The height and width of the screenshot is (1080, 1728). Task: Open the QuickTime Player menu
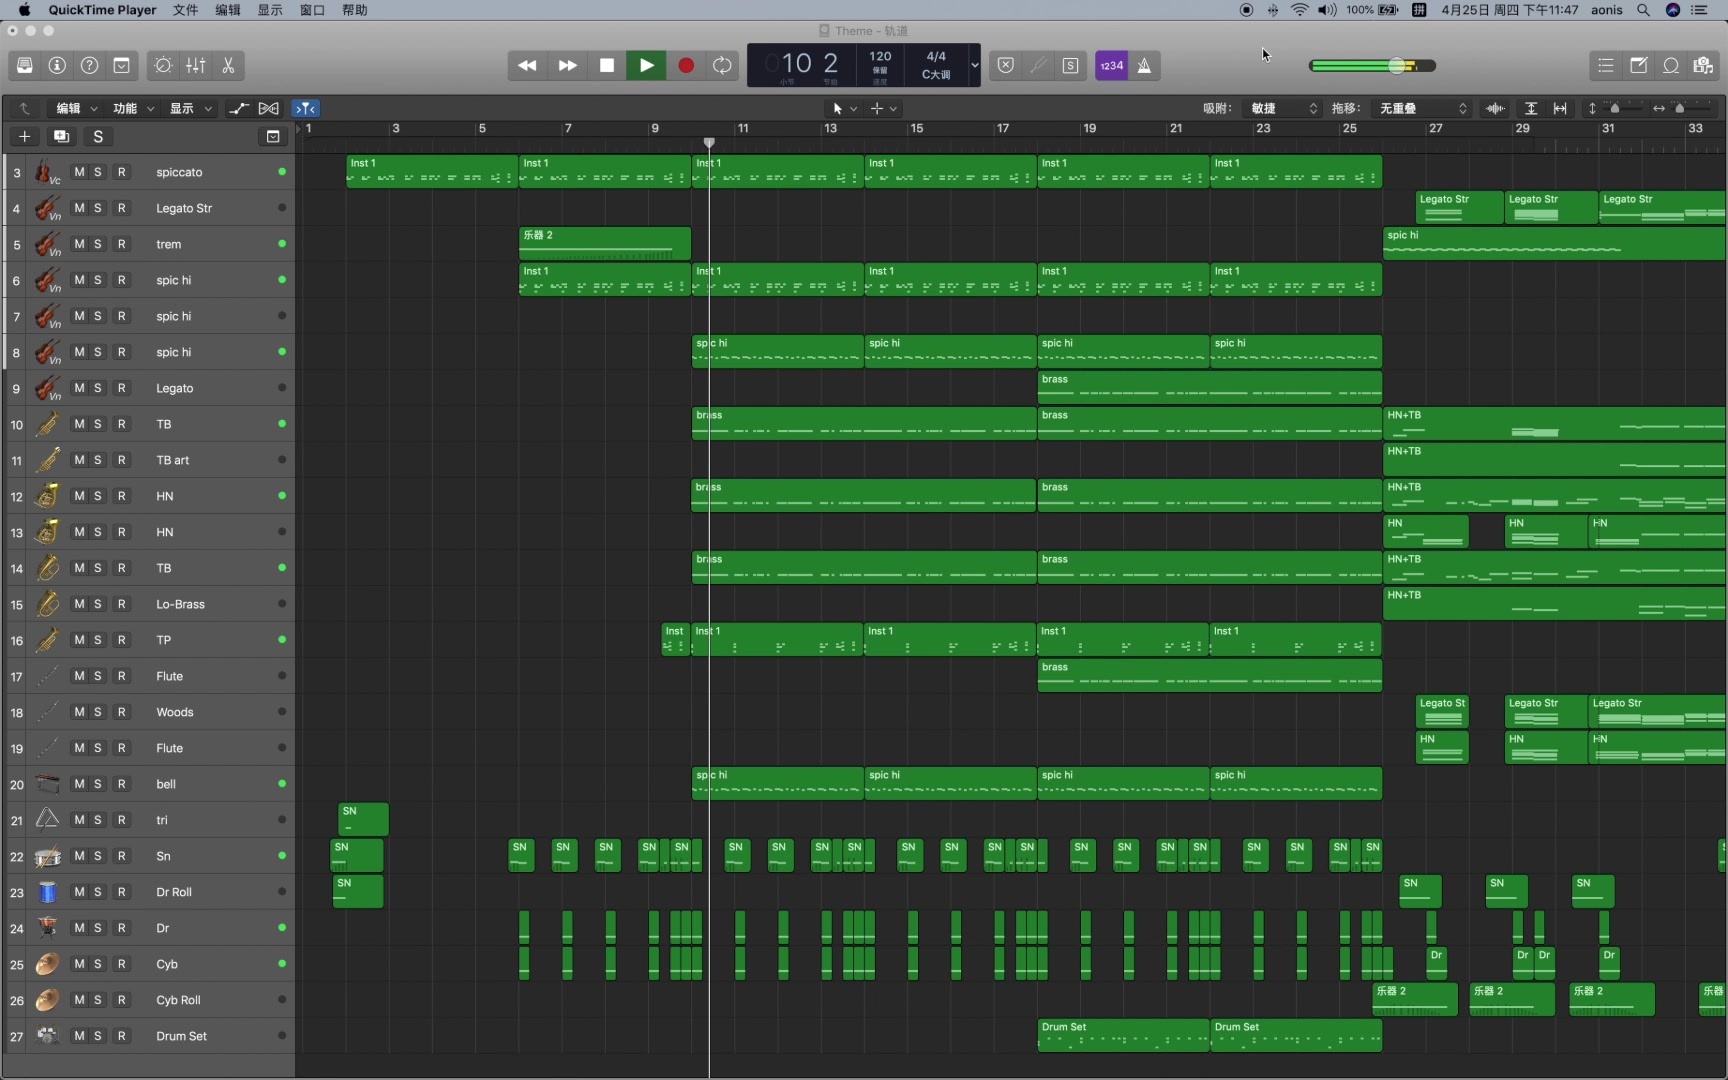coord(102,10)
